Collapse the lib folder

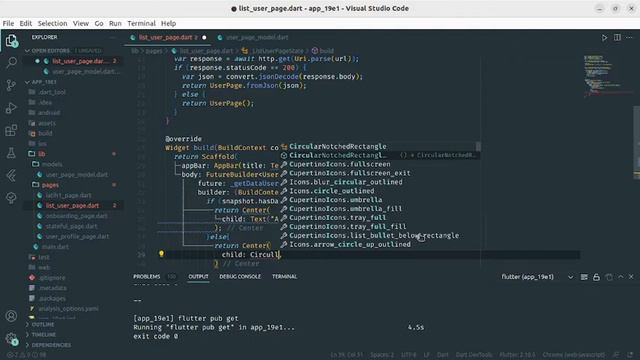pyautogui.click(x=73, y=154)
